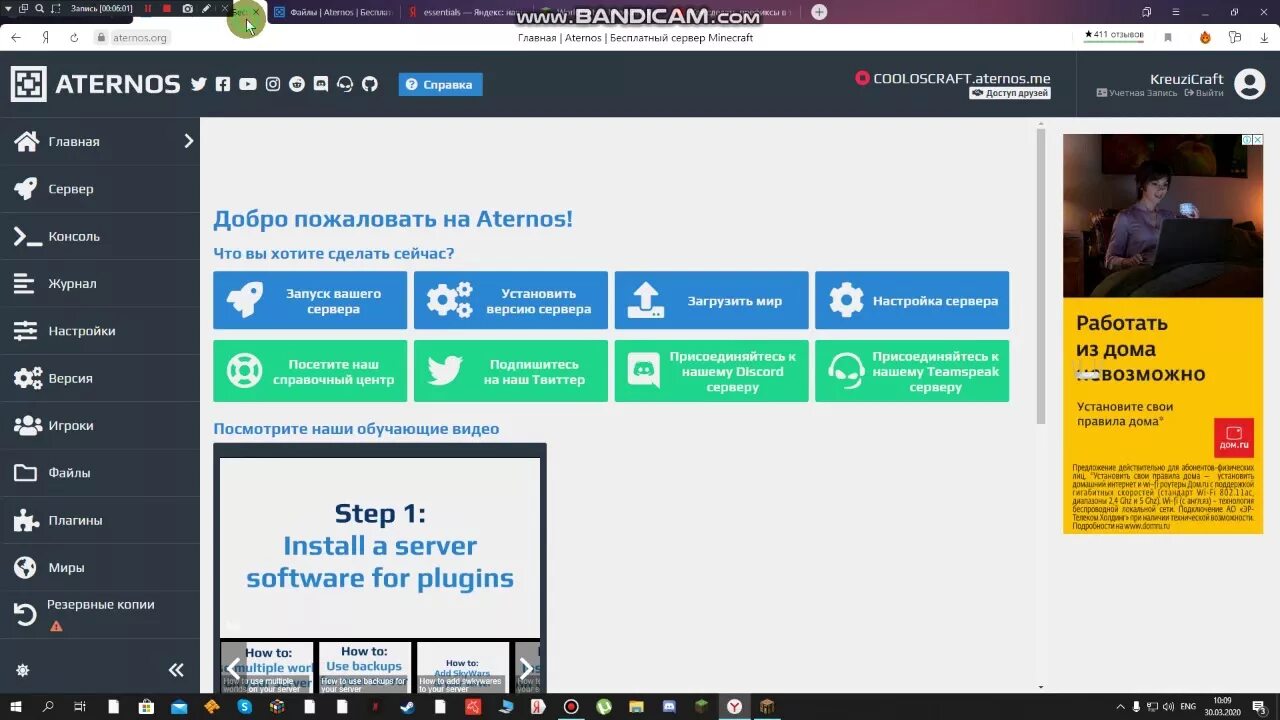The height and width of the screenshot is (720, 1280).
Task: Open the Плагины sidebar item
Action: point(100,520)
